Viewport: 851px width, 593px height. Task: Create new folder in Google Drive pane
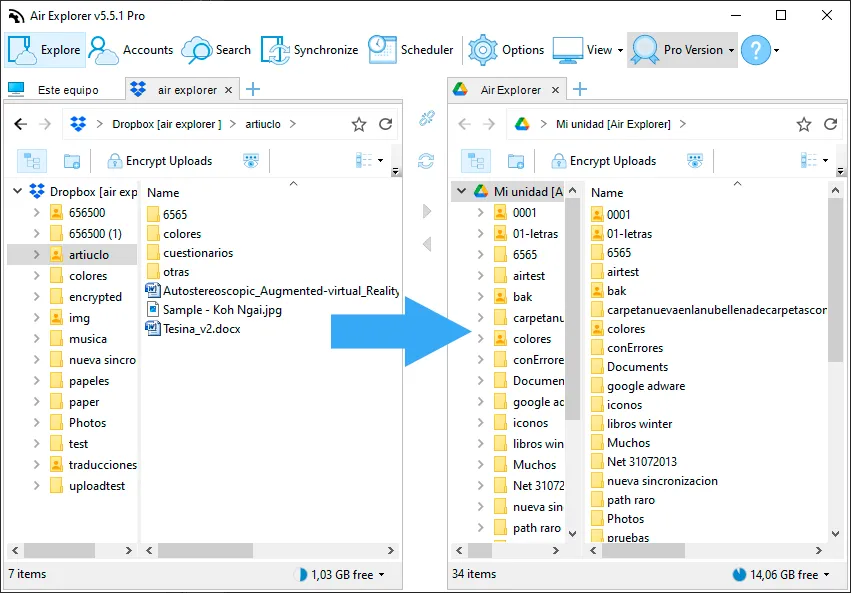[516, 161]
